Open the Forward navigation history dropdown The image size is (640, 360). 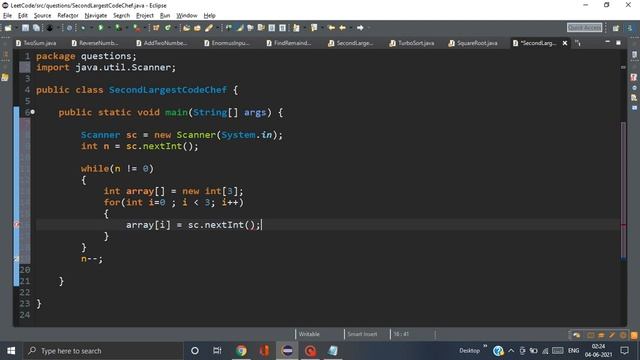pos(369,28)
